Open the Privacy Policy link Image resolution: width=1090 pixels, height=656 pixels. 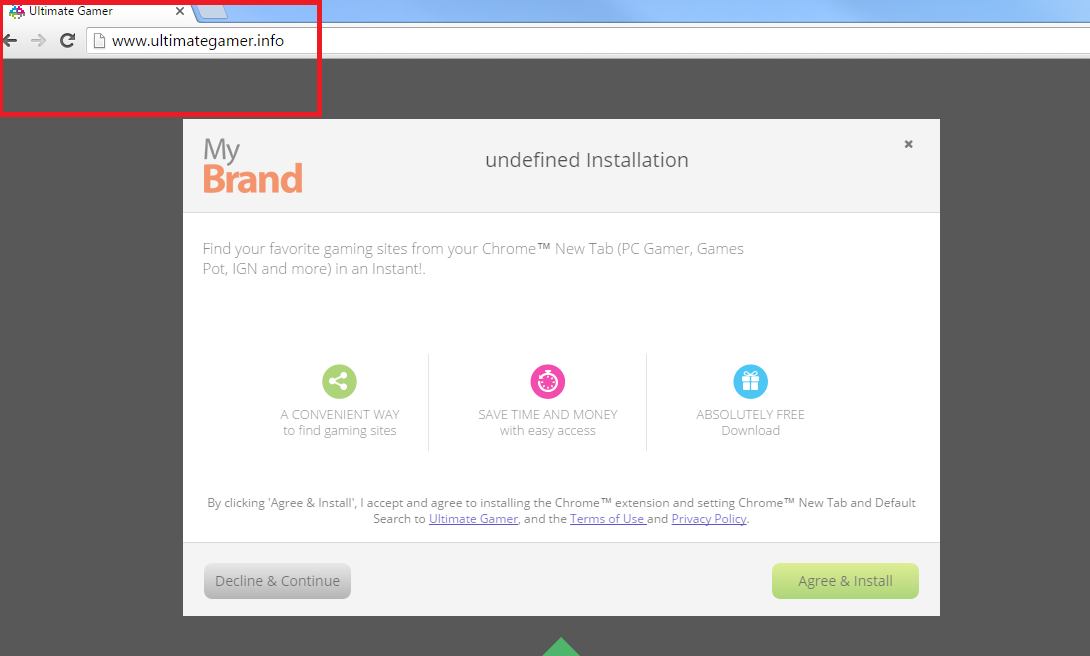click(709, 519)
